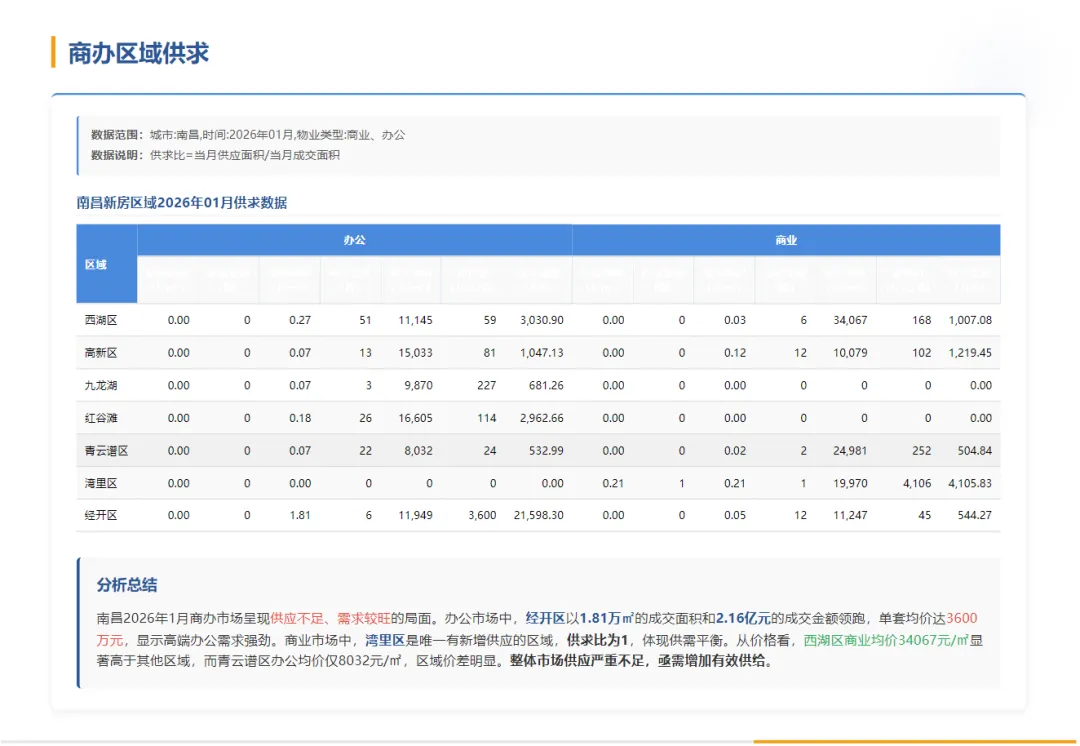Click the 4,106 cell in 湾里区 row
Image resolution: width=1080 pixels, height=746 pixels.
(917, 484)
